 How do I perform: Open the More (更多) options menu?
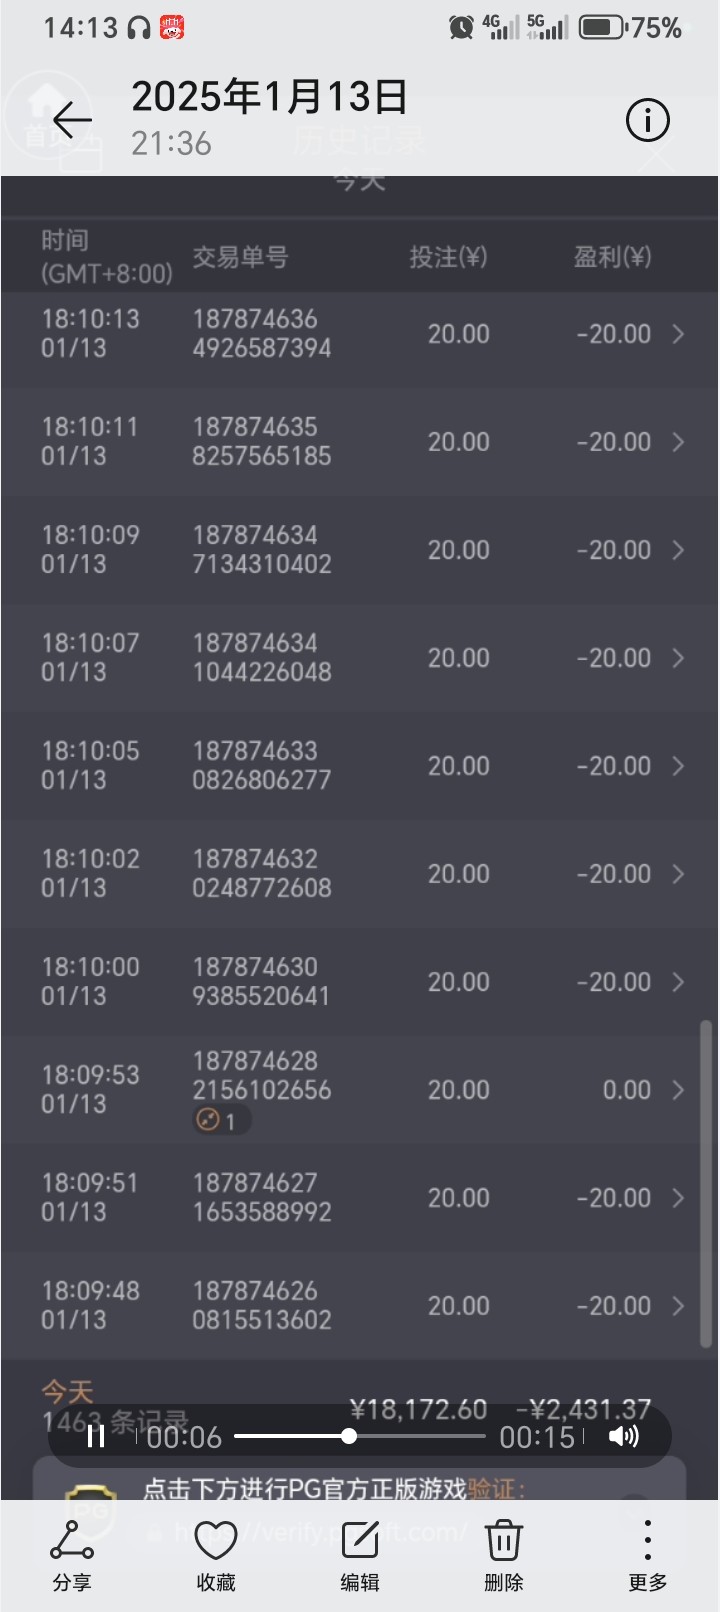coord(647,1554)
